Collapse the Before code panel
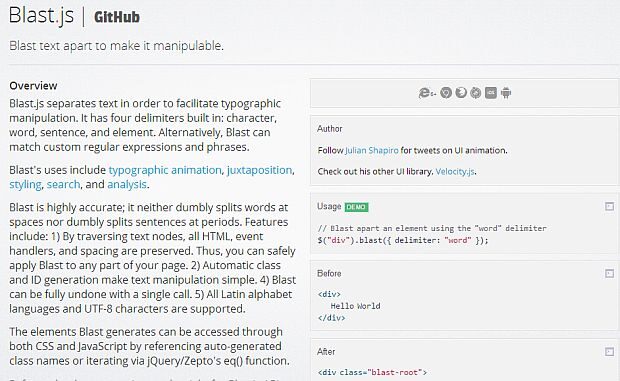The height and width of the screenshot is (381, 620). [x=609, y=273]
